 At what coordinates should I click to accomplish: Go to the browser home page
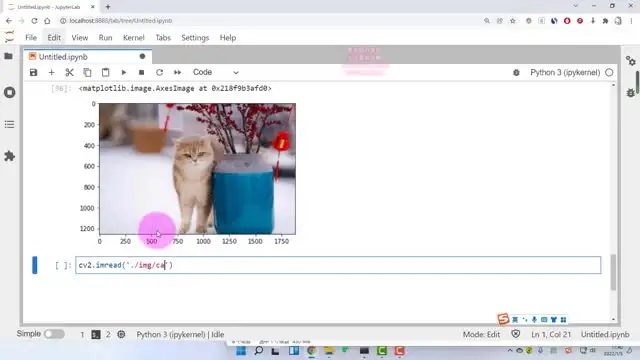[x=47, y=21]
